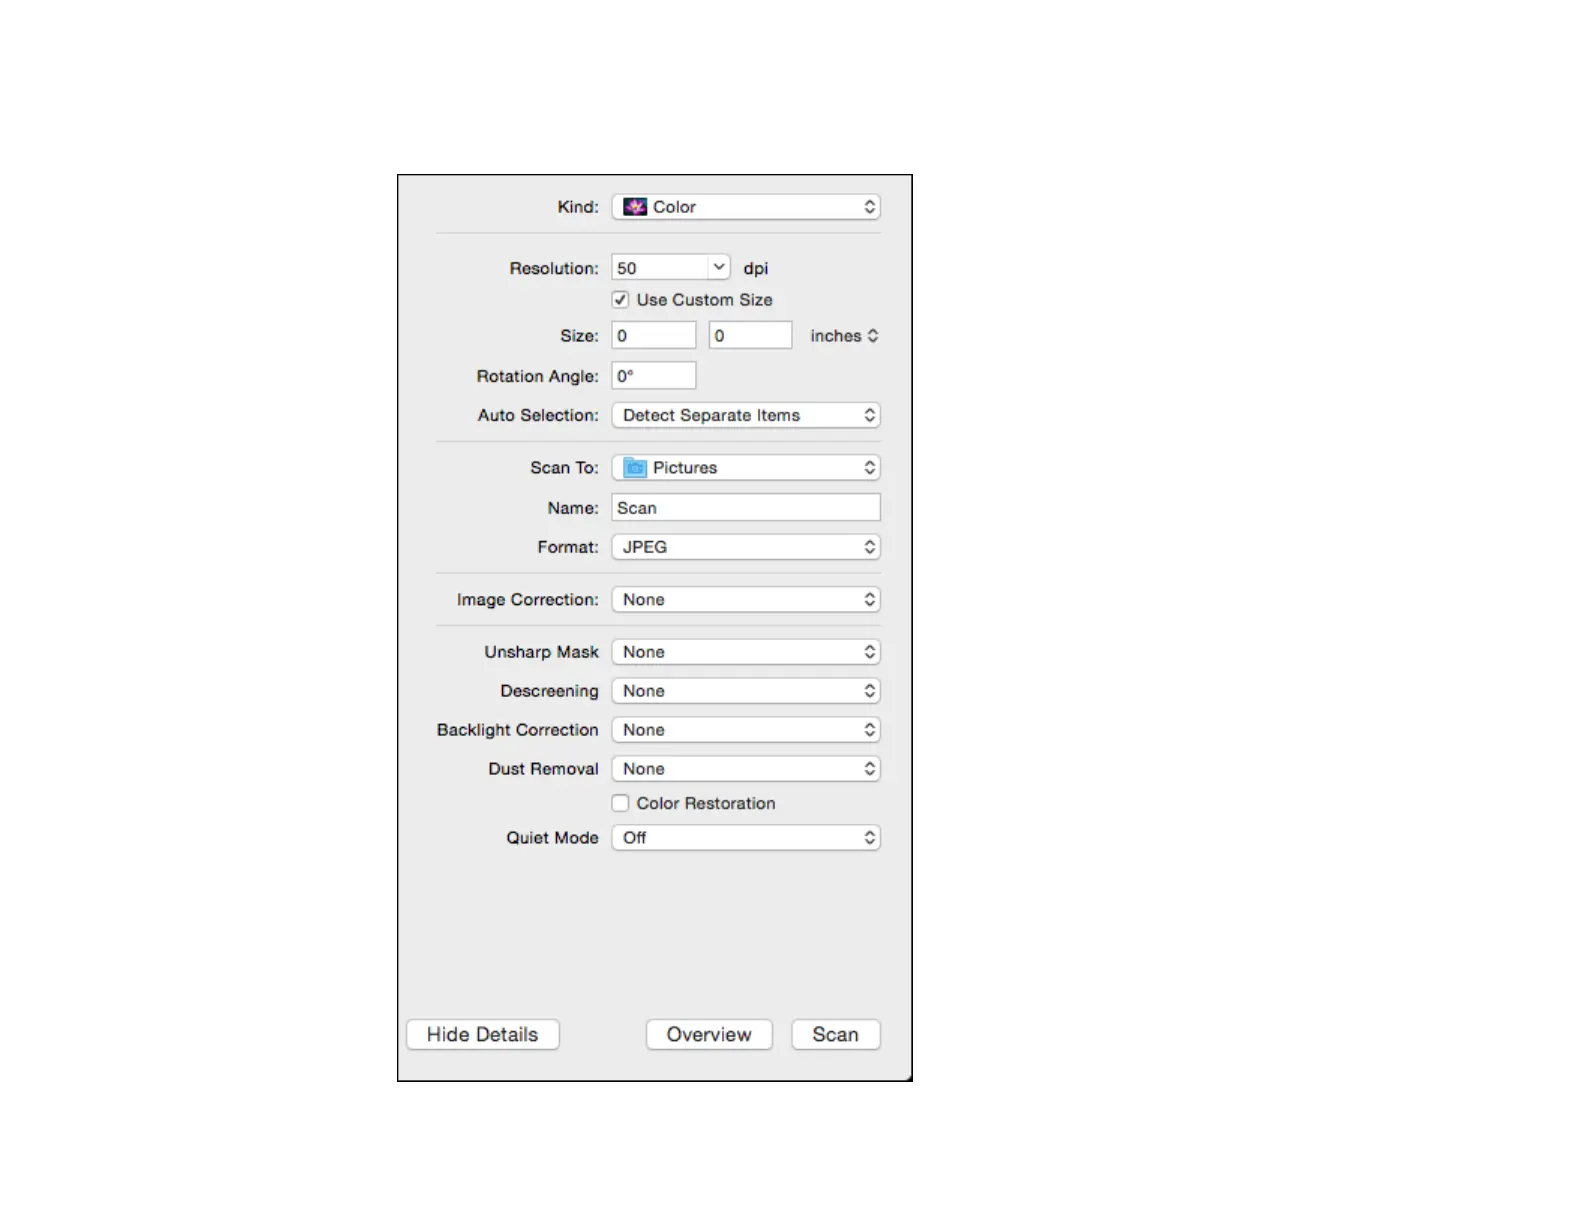The height and width of the screenshot is (1224, 1584).
Task: Open the Backlight Correction dropdown
Action: pyautogui.click(x=746, y=730)
